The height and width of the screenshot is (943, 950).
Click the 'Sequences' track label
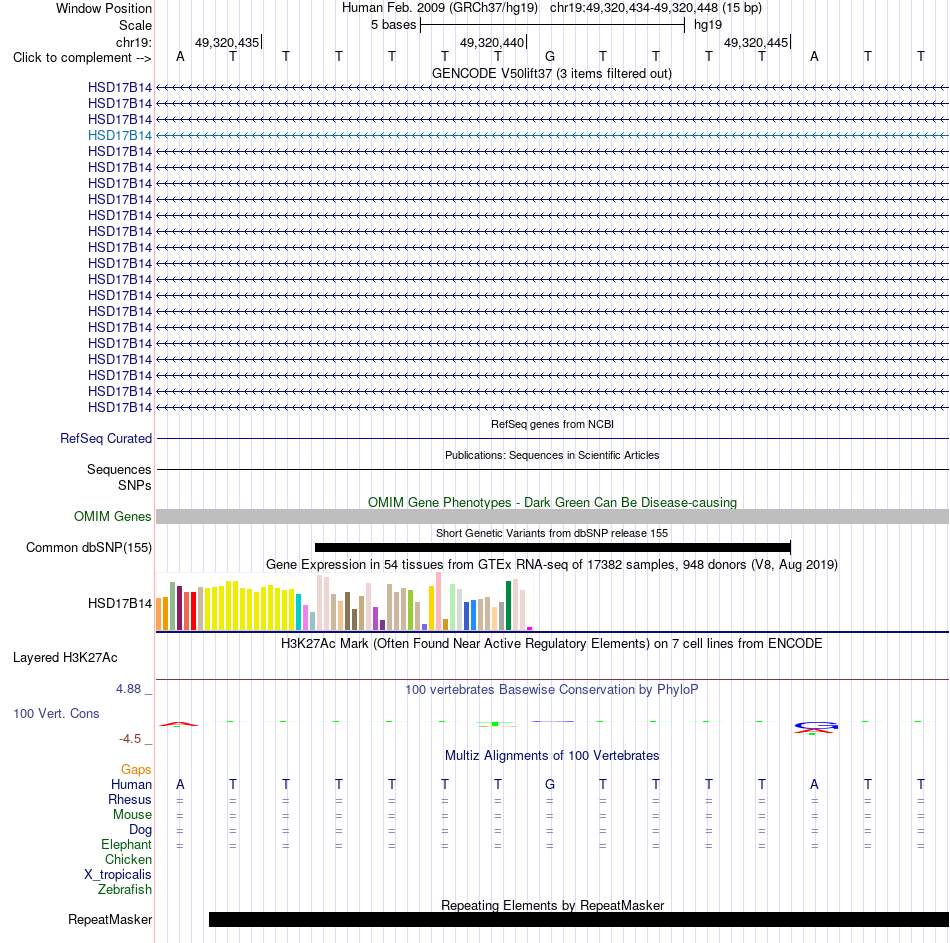pyautogui.click(x=119, y=469)
